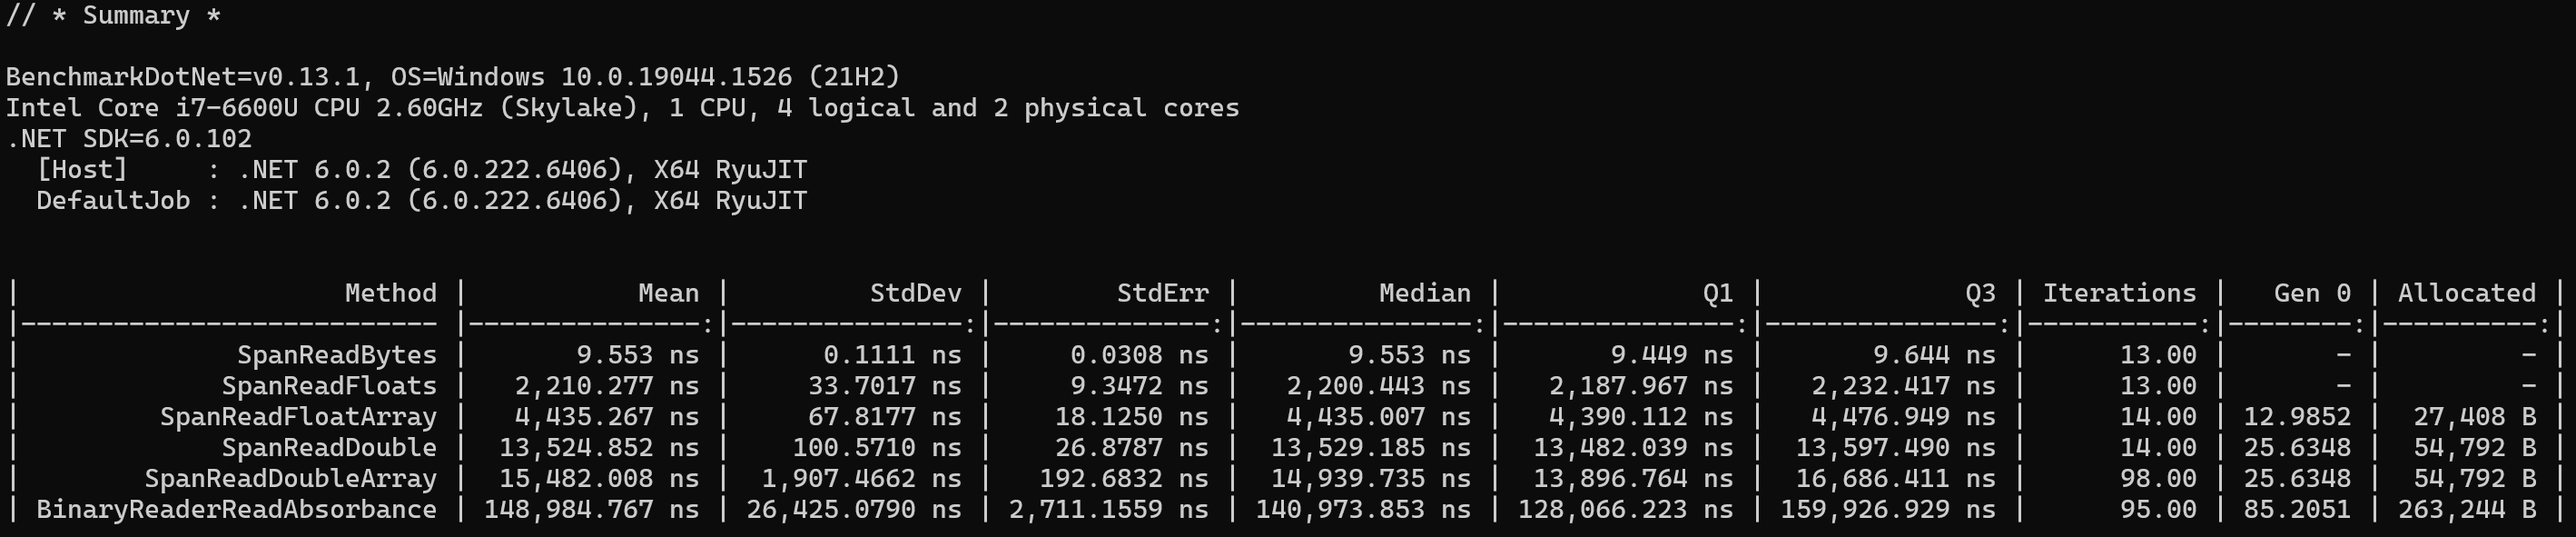Click the Mean column header
This screenshot has width=2576, height=537.
point(669,293)
